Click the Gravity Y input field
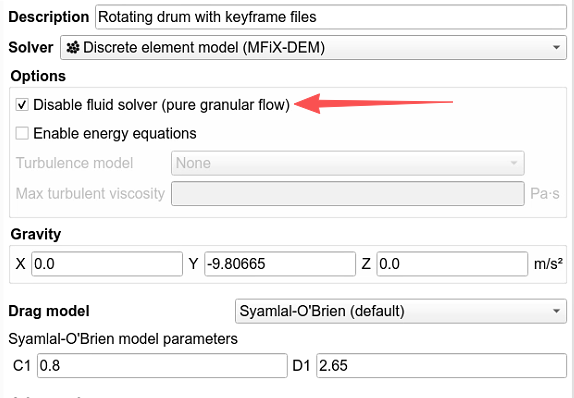 tap(280, 264)
